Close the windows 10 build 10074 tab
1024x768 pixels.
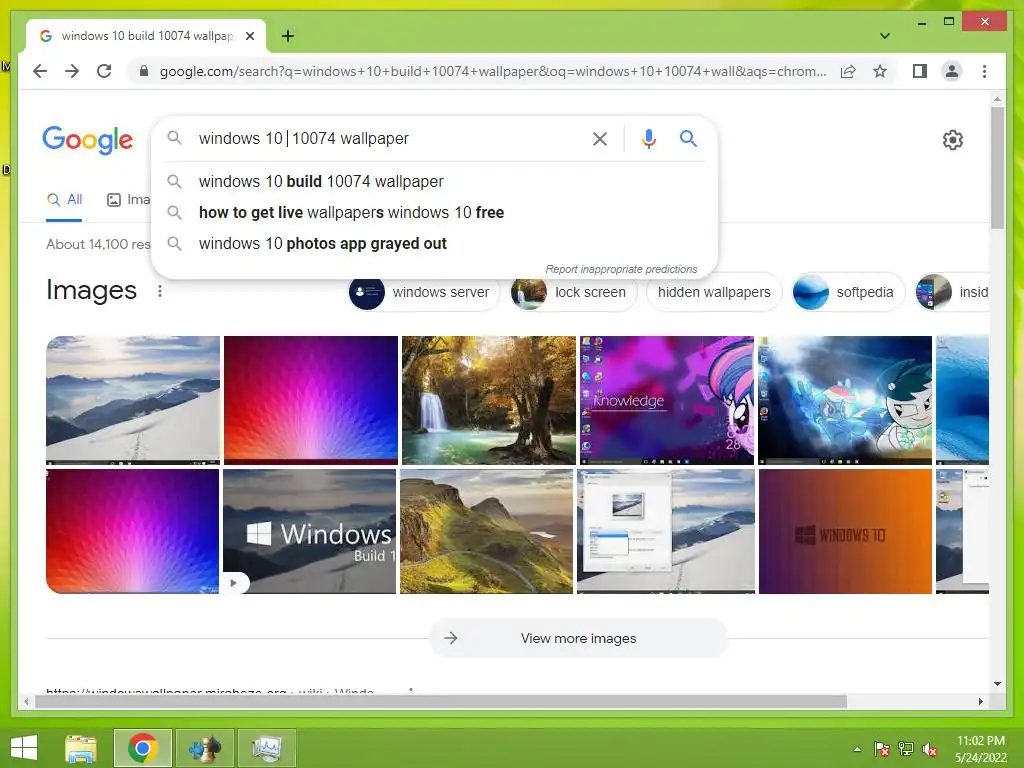coord(250,36)
